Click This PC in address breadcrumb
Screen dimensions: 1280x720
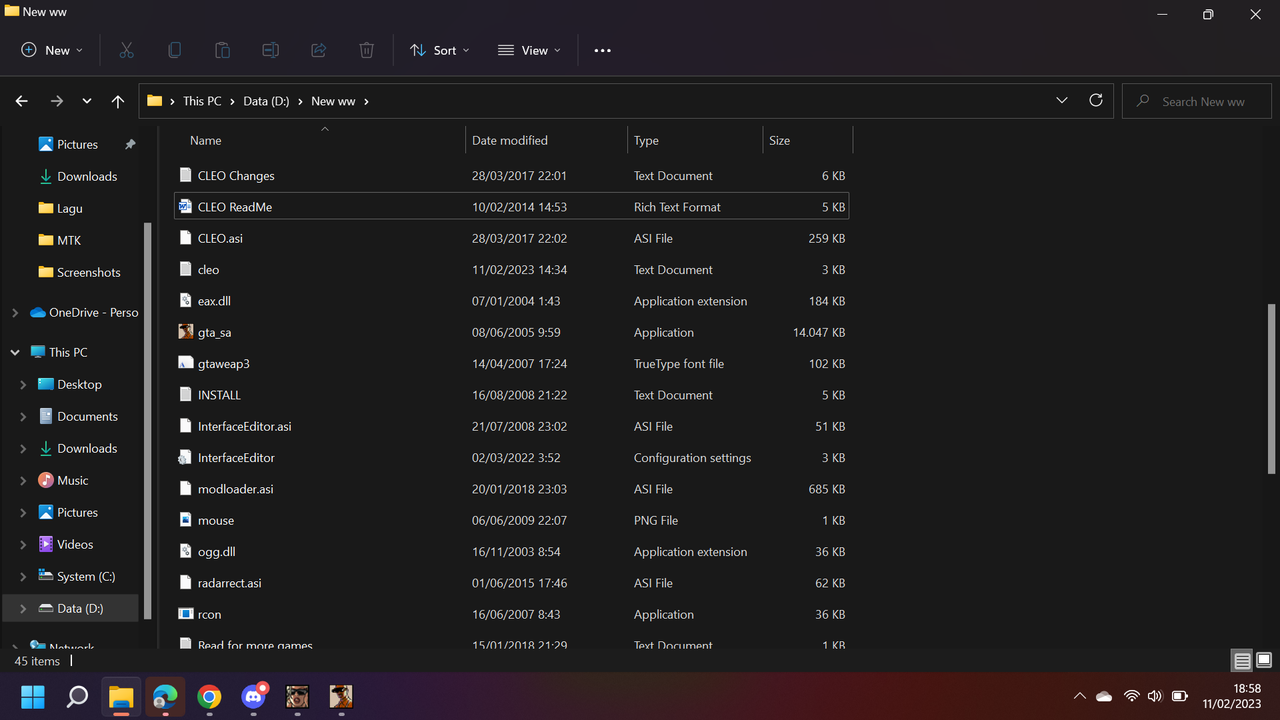tap(202, 101)
